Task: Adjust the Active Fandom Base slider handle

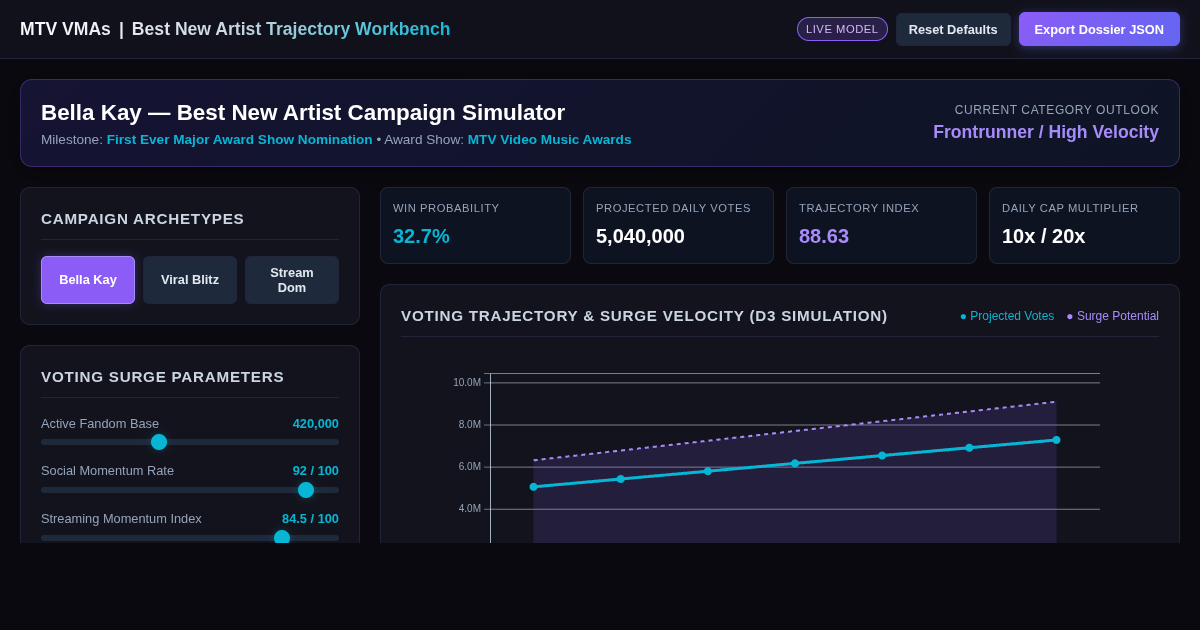Action: [159, 442]
